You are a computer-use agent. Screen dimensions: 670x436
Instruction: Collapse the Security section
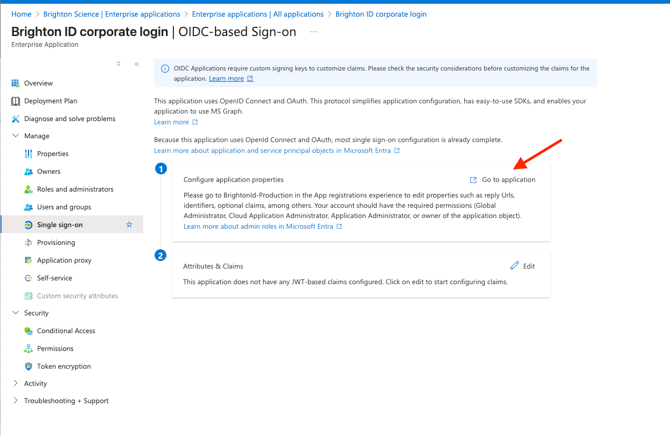coord(15,313)
